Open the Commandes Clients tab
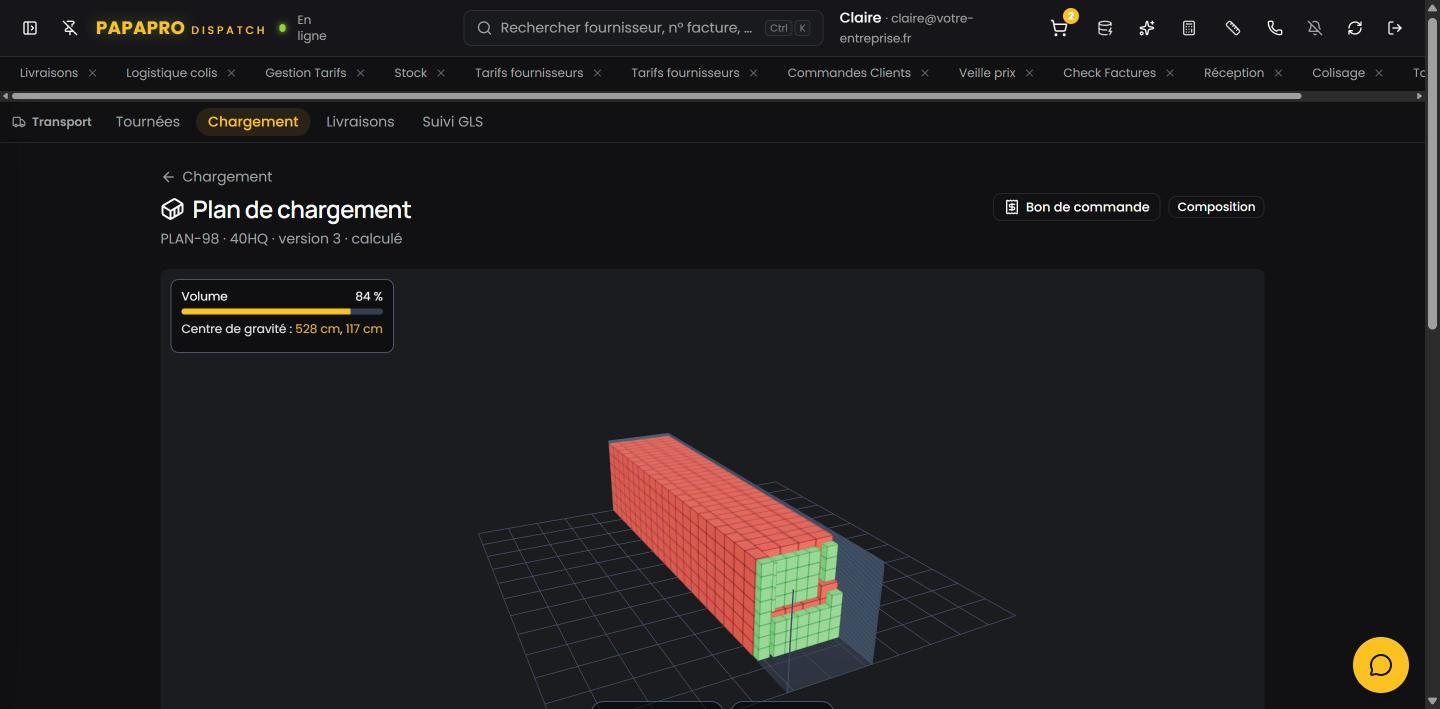 click(849, 73)
